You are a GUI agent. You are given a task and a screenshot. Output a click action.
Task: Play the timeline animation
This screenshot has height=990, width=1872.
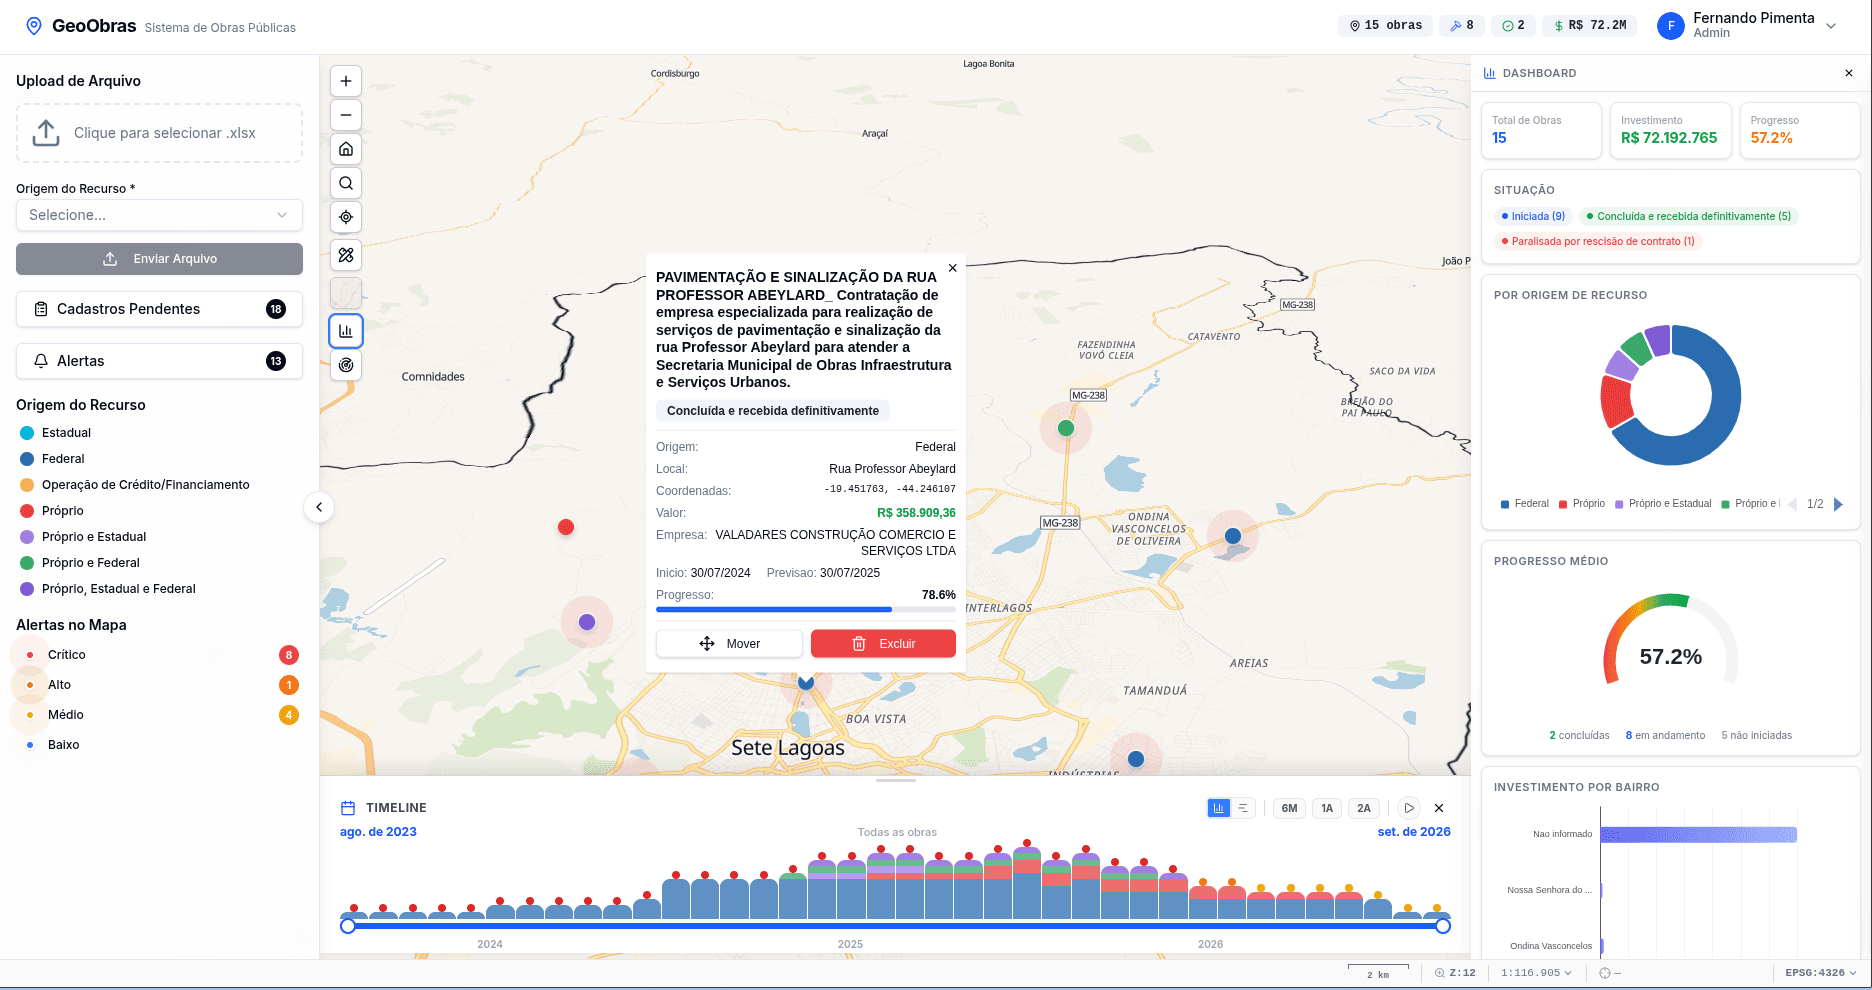coord(1409,808)
